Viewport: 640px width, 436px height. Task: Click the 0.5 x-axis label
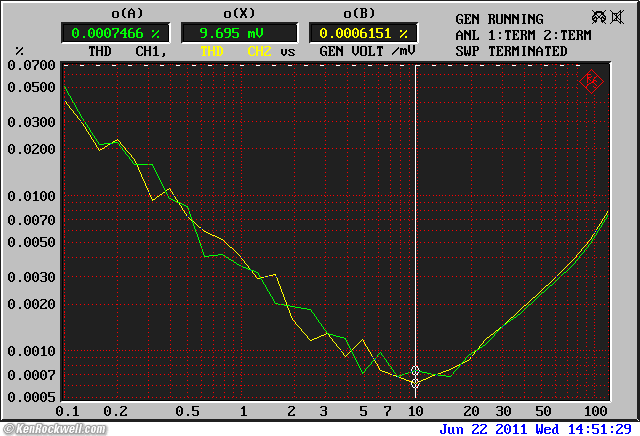point(187,411)
